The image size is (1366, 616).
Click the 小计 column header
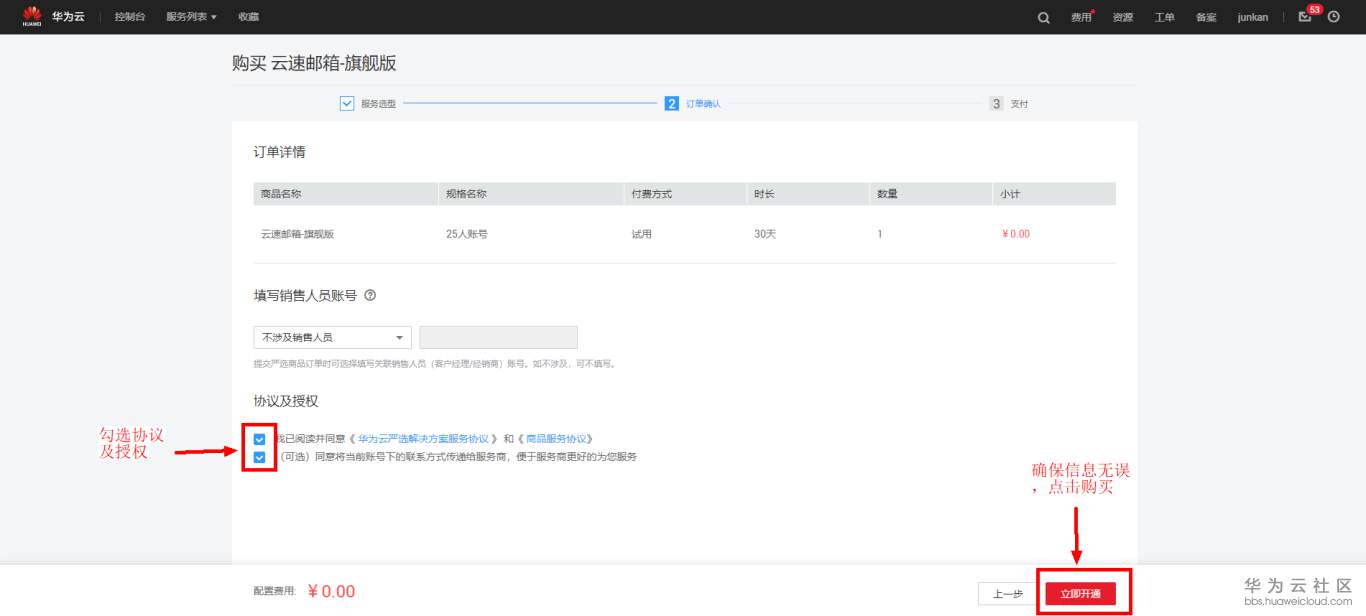click(1010, 194)
